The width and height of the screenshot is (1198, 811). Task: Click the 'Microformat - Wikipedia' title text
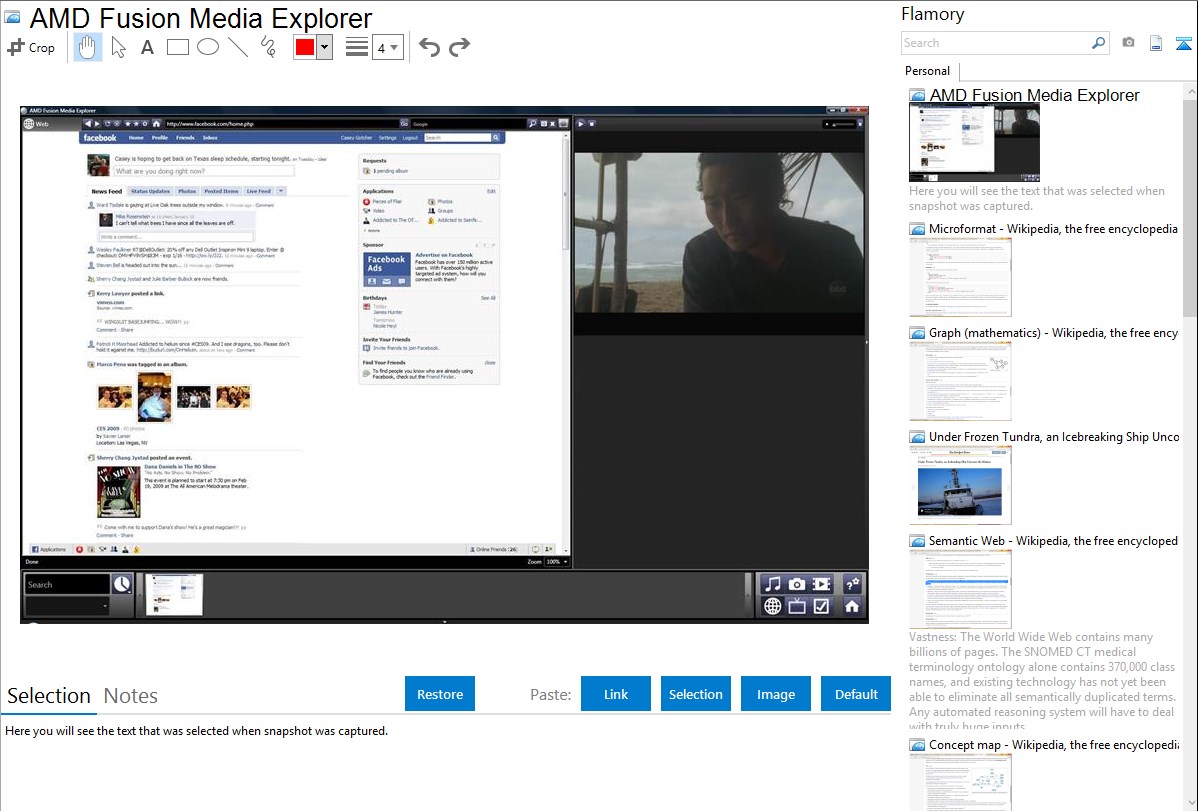coord(1054,229)
